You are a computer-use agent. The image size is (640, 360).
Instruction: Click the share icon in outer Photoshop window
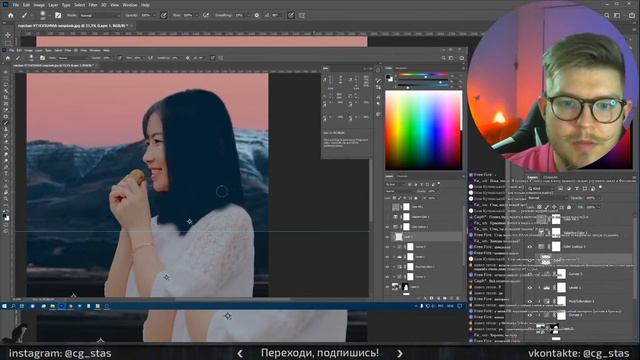tap(632, 15)
